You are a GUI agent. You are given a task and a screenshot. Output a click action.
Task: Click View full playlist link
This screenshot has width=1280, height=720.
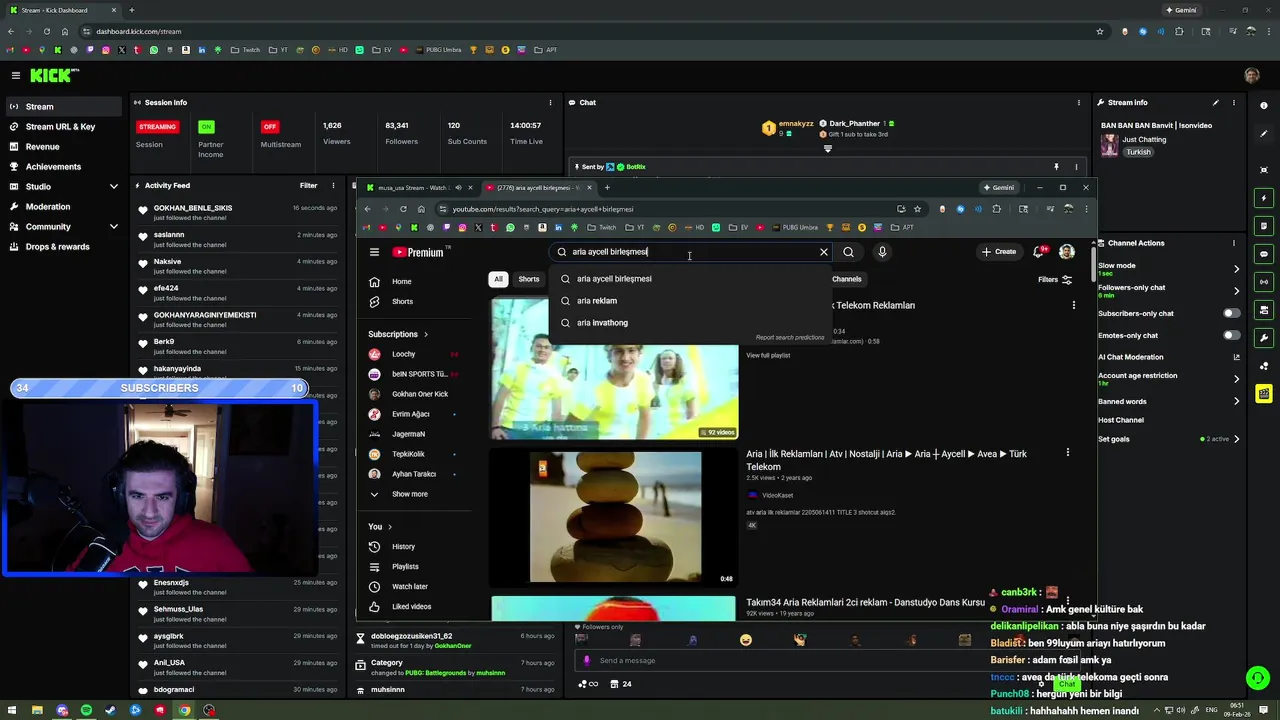point(768,356)
